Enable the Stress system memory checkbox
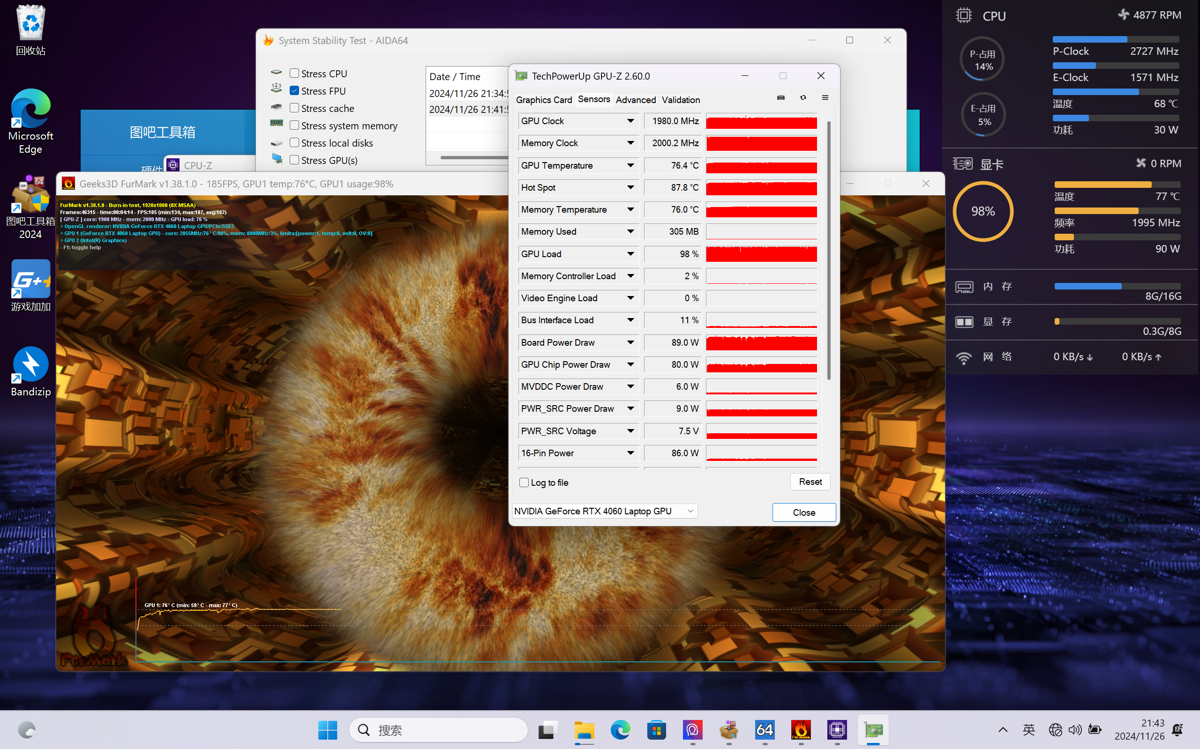Viewport: 1200px width, 749px height. 294,126
